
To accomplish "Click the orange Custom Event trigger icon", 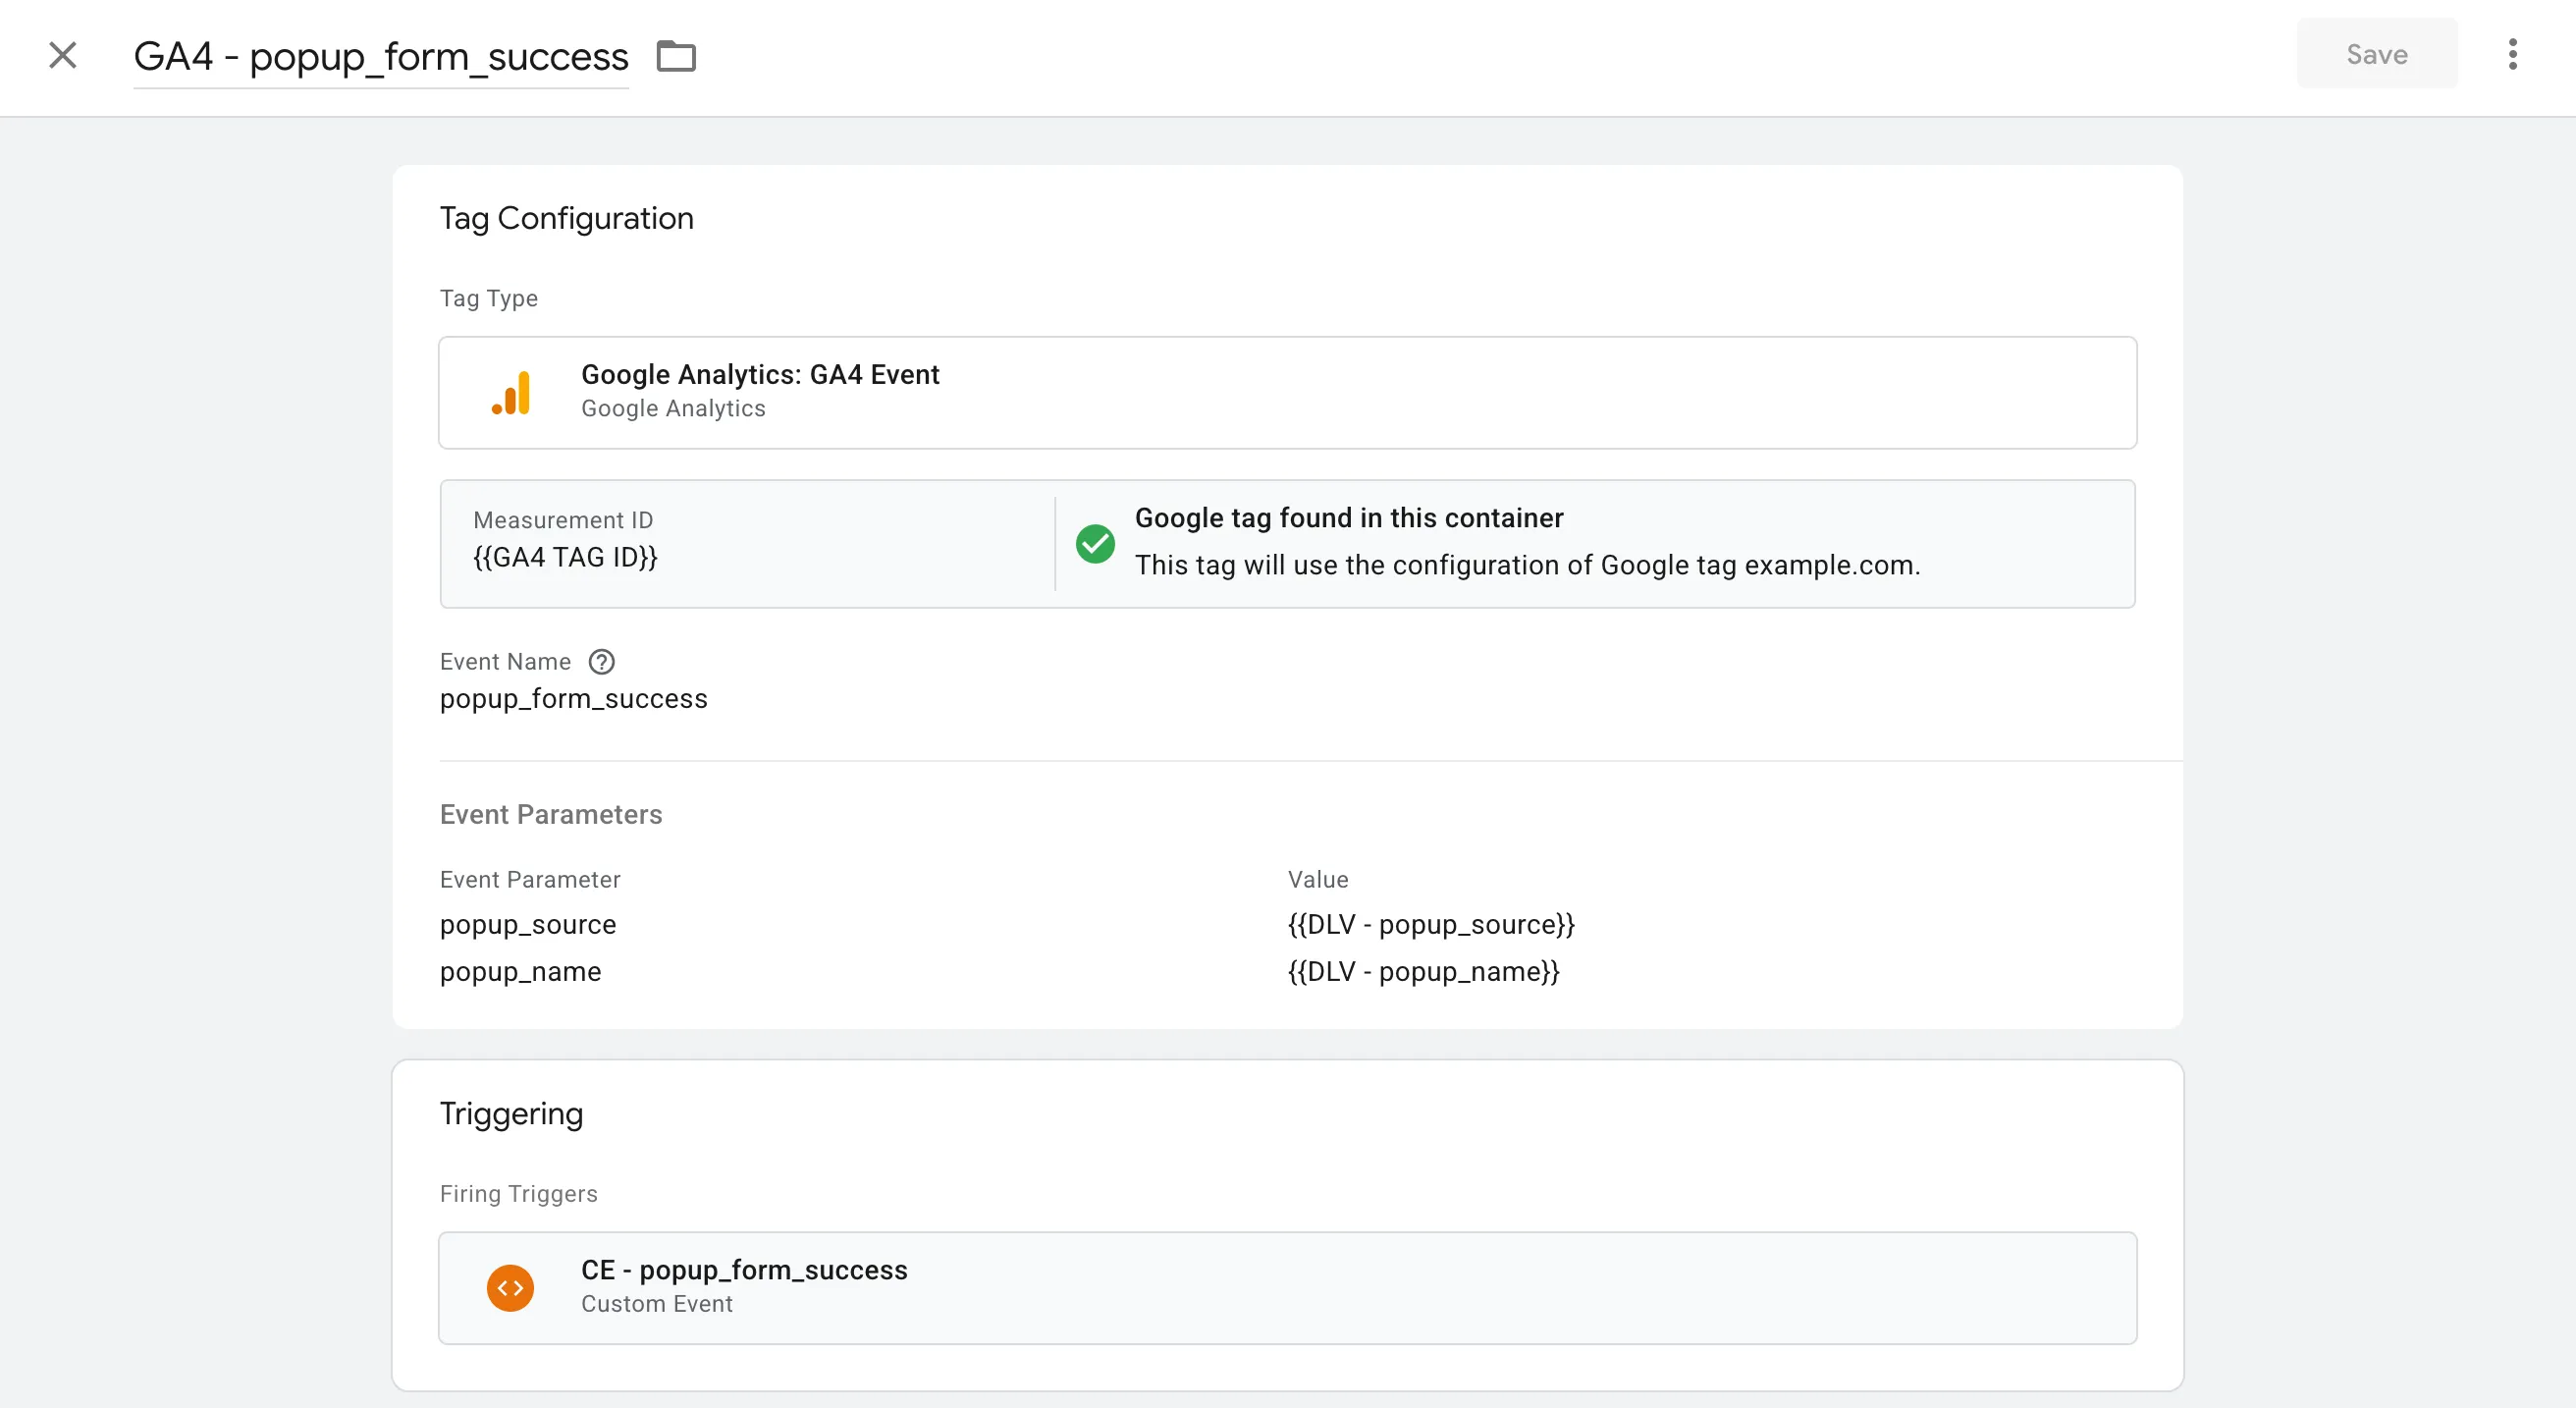I will coord(510,1288).
